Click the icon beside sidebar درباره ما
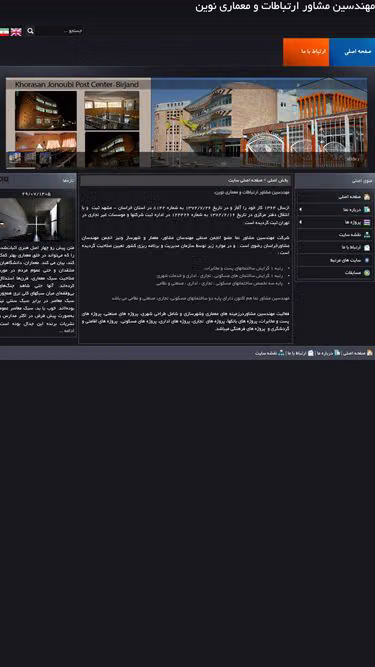375x667 pixels. coord(367,209)
